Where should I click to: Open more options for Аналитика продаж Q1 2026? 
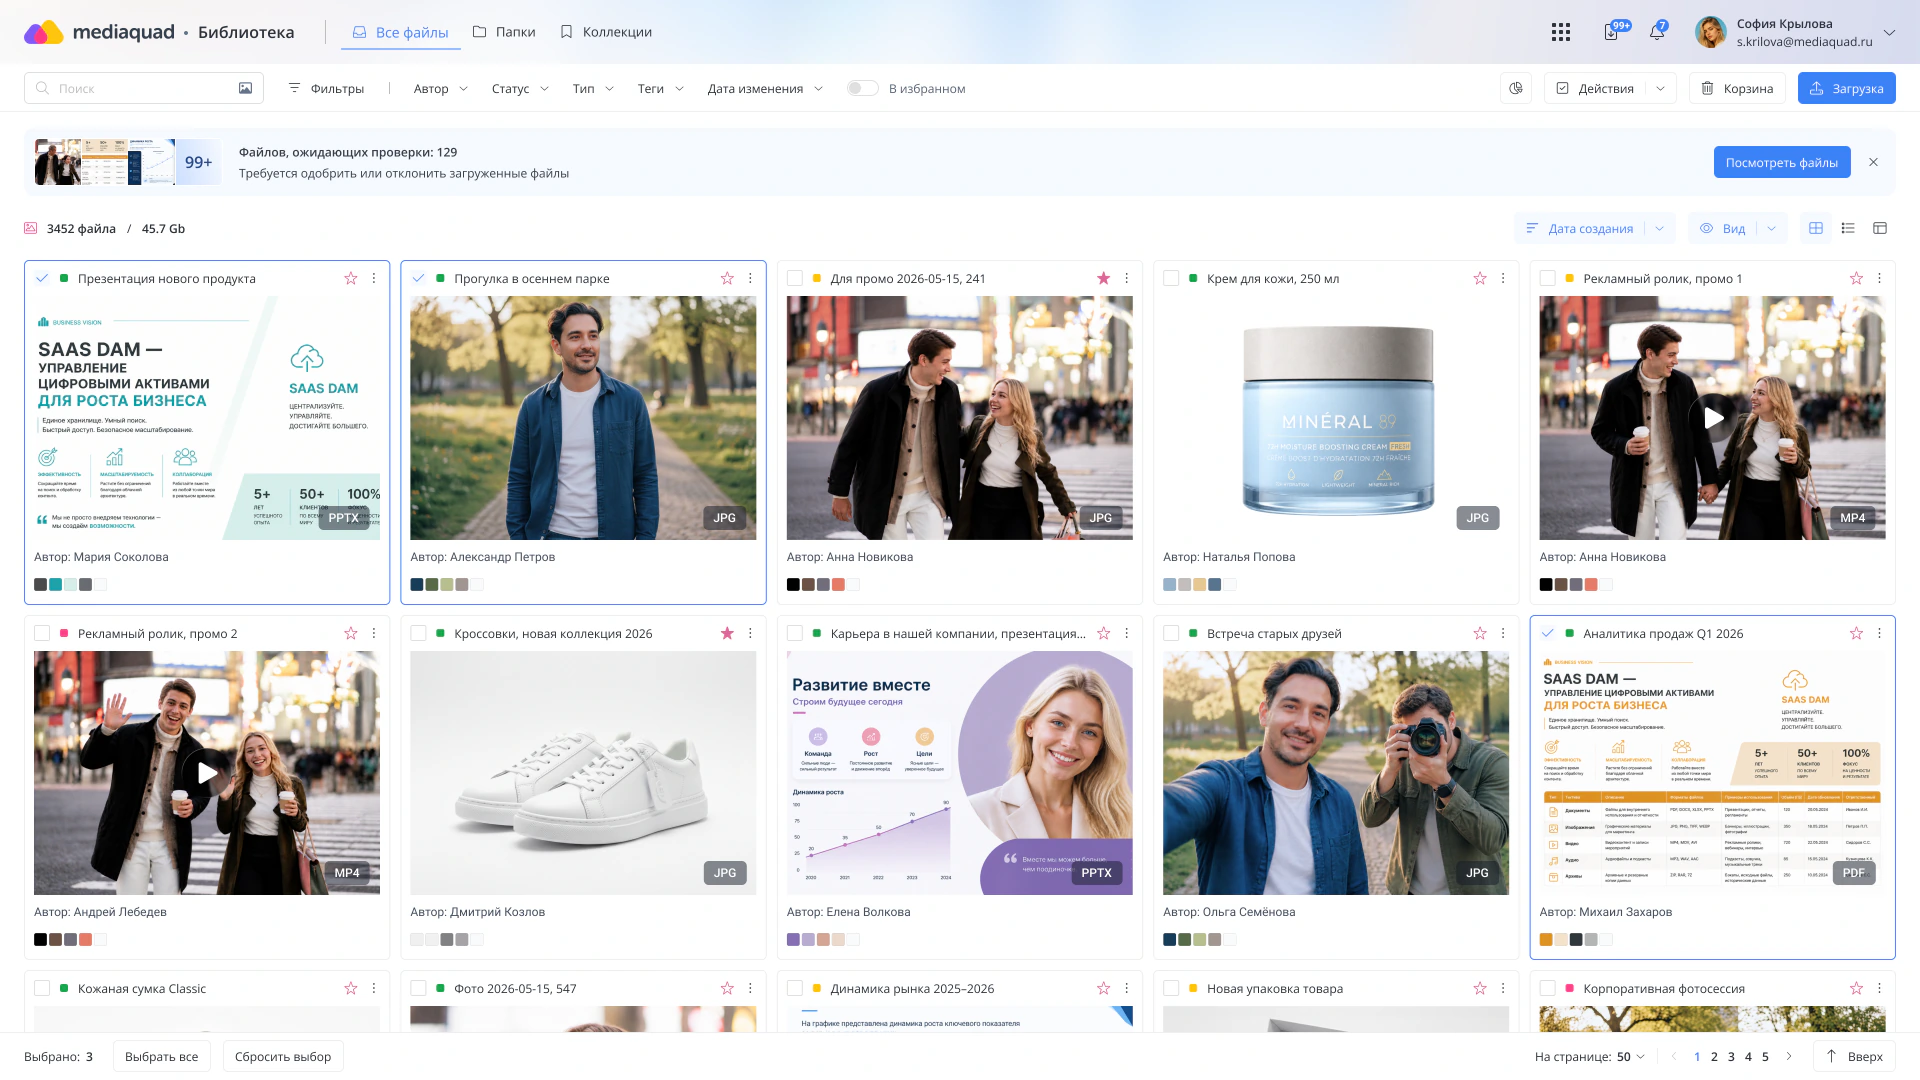1879,633
